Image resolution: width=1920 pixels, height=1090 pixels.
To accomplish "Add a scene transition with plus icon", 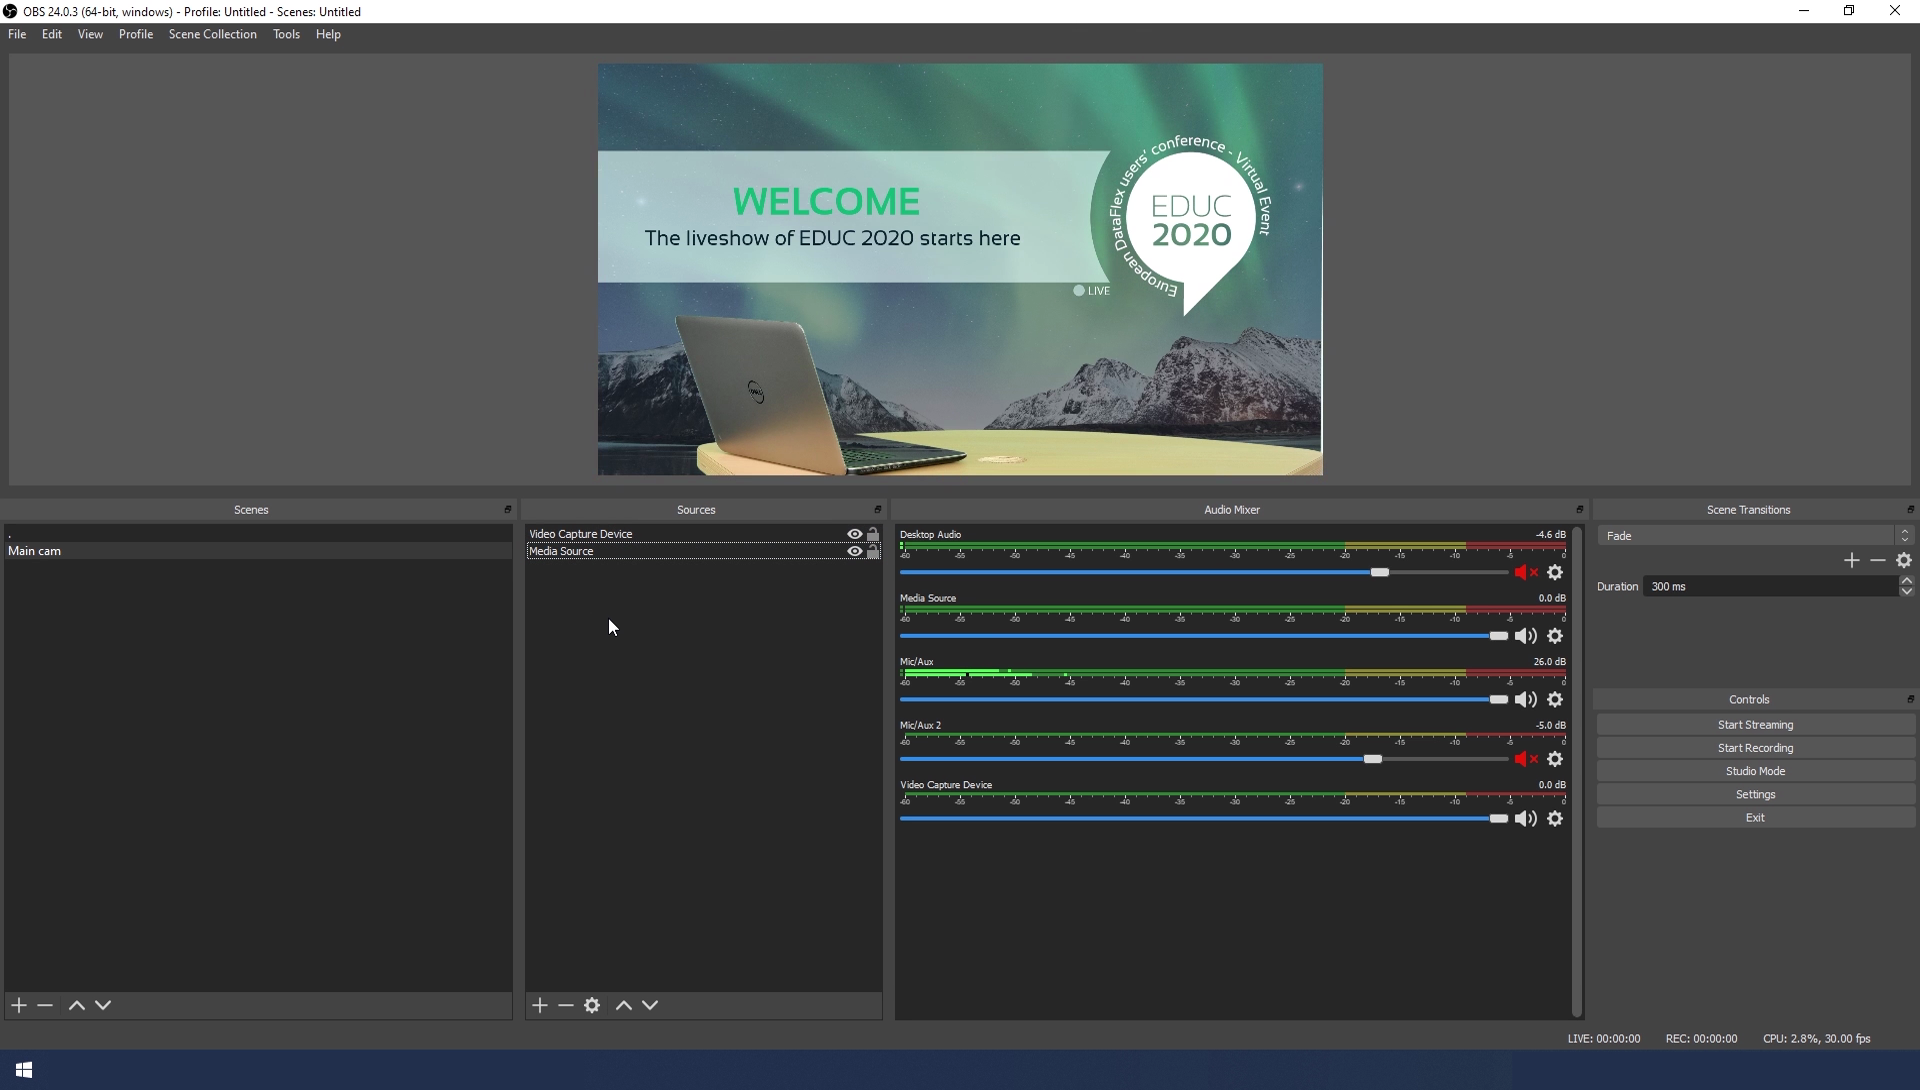I will coord(1852,561).
